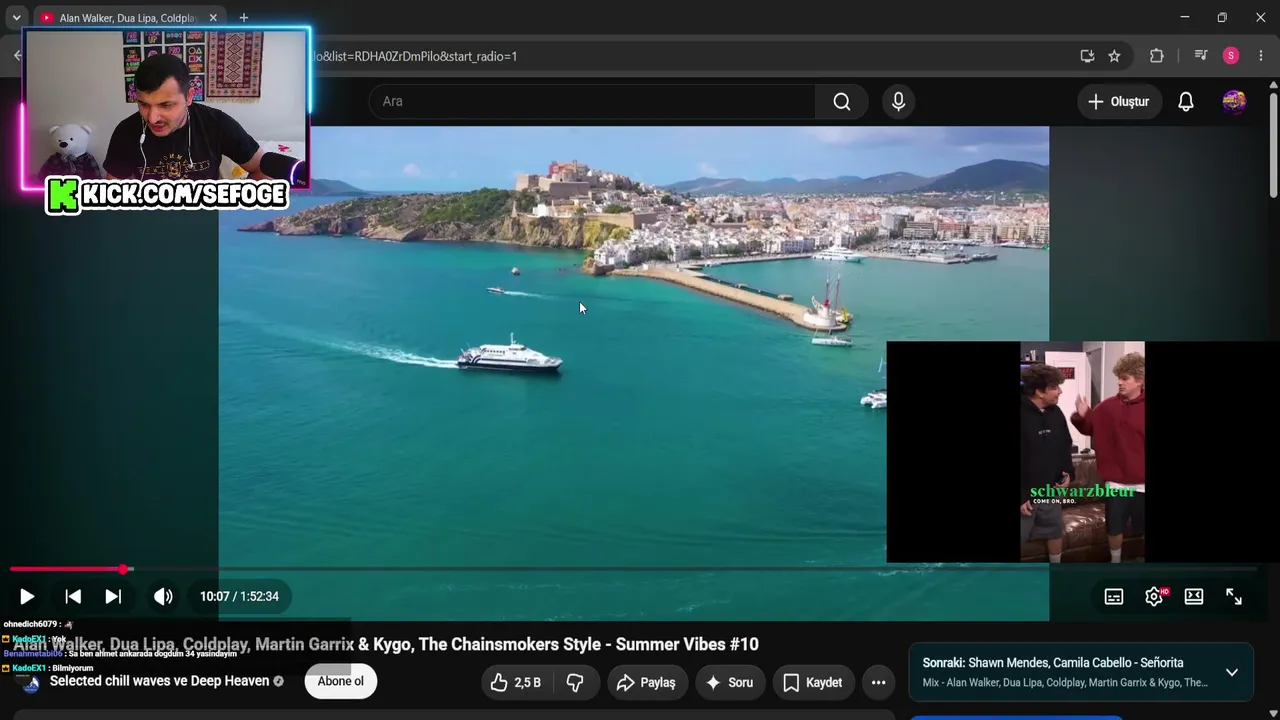
Task: Click the page vertical scrollbar
Action: click(x=1273, y=145)
